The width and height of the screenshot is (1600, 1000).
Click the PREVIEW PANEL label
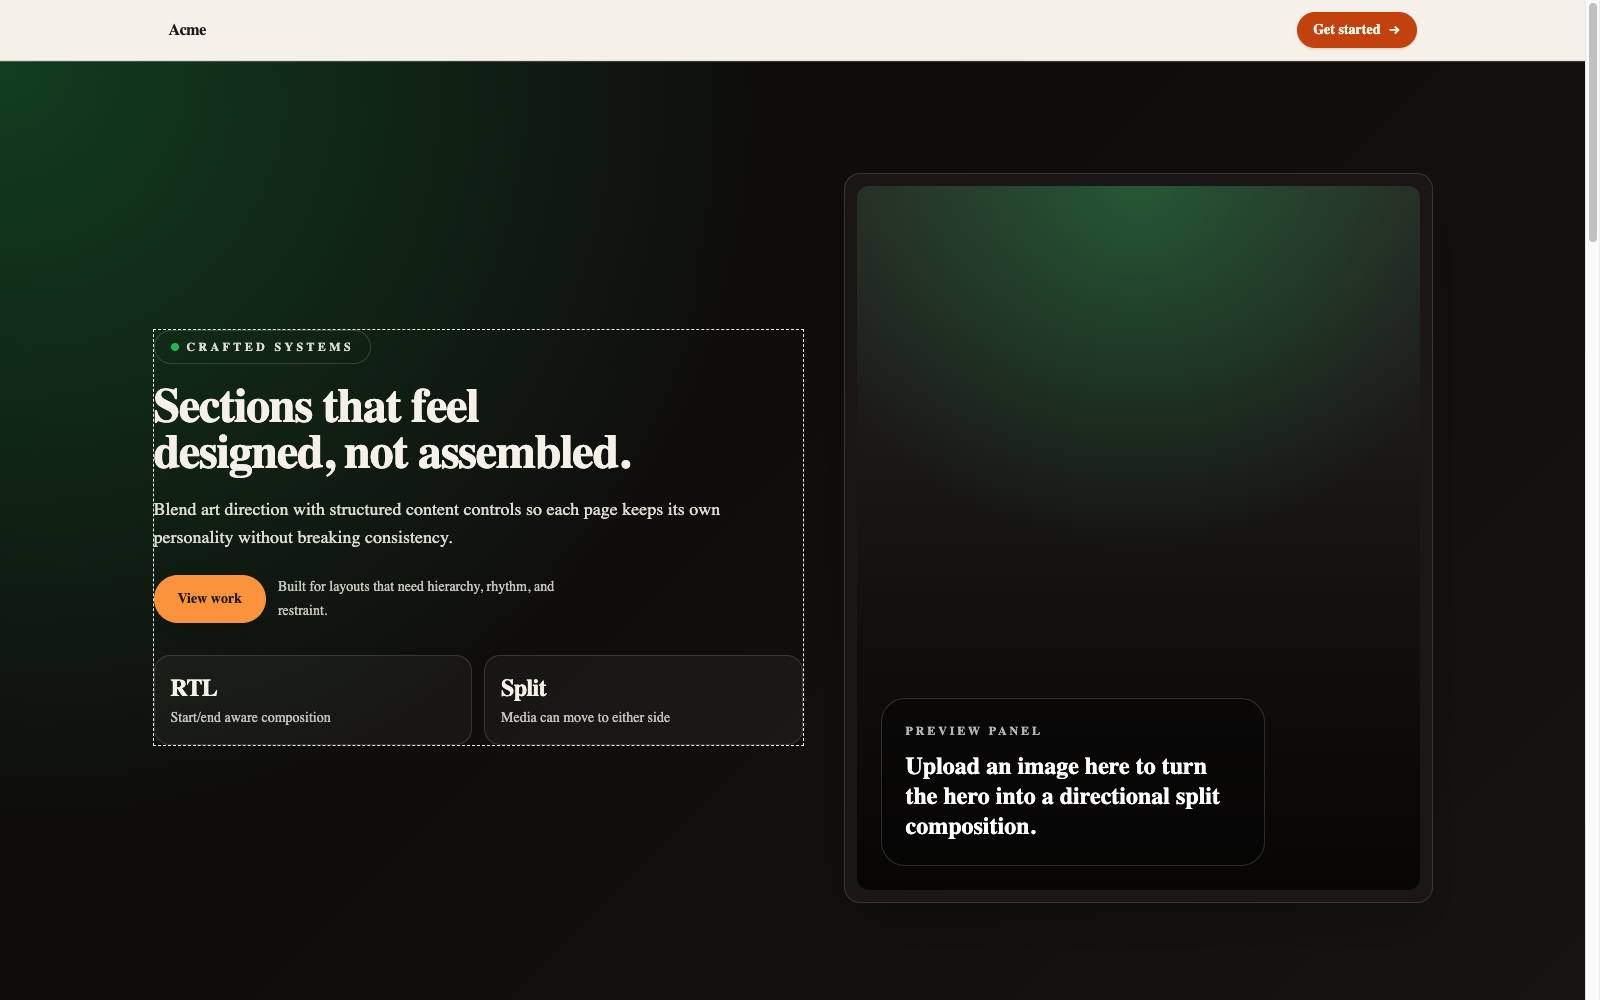coord(973,731)
